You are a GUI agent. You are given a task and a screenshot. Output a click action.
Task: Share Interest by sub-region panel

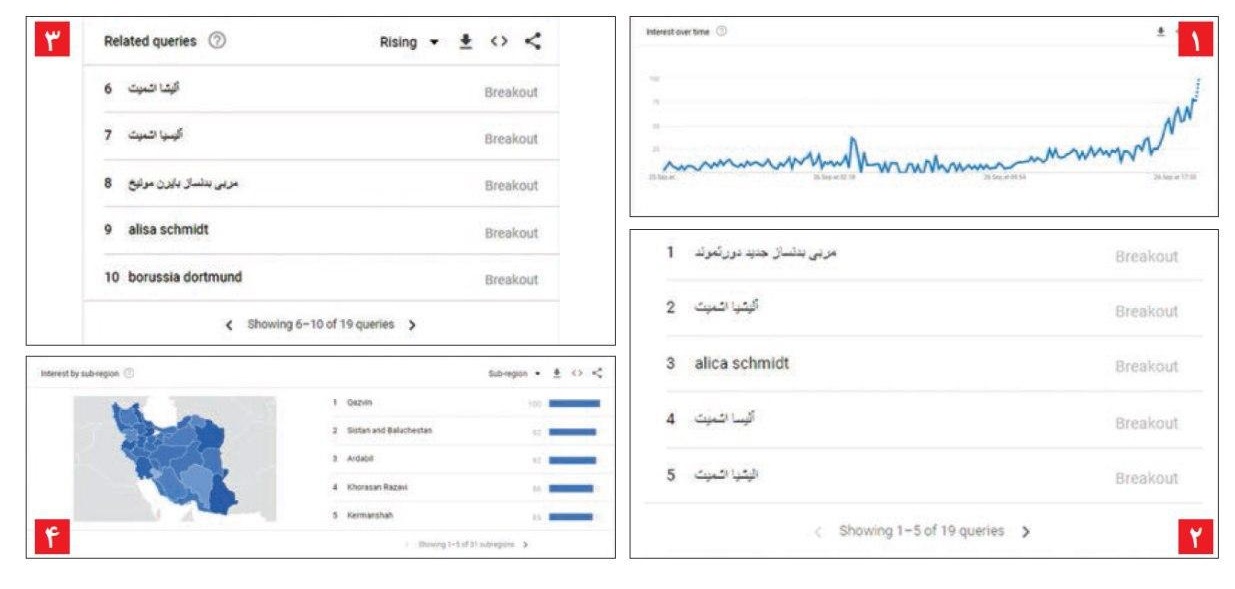coord(597,373)
